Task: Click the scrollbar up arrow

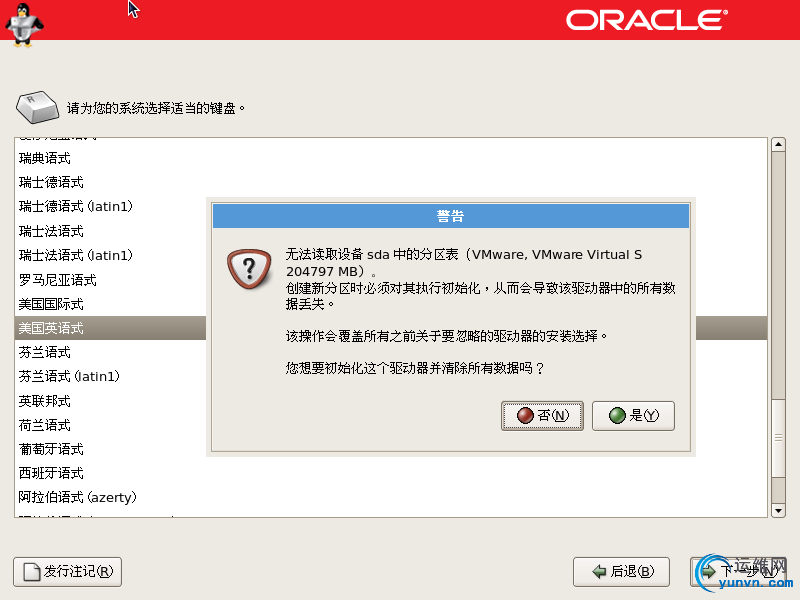Action: (778, 144)
